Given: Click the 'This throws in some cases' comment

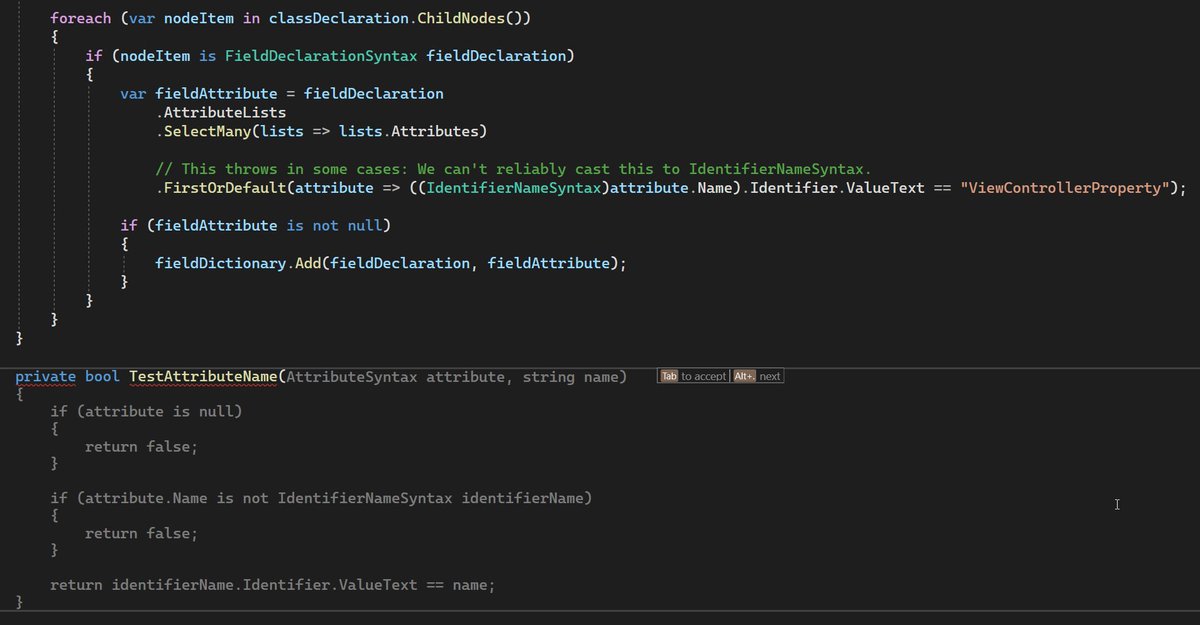Looking at the screenshot, I should pyautogui.click(x=514, y=169).
